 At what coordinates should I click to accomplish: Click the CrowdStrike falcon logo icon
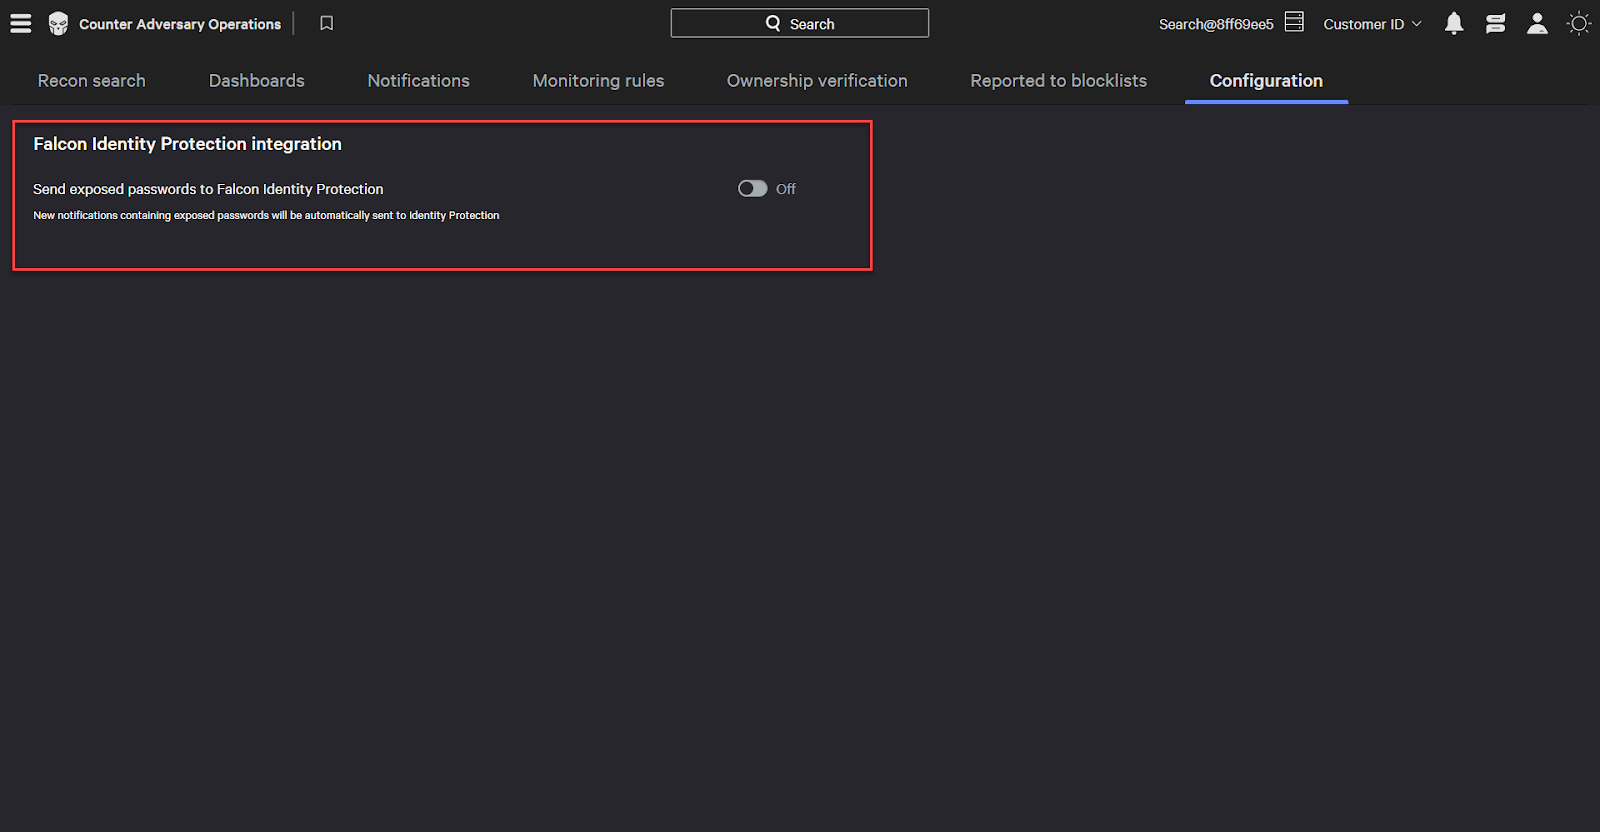58,24
